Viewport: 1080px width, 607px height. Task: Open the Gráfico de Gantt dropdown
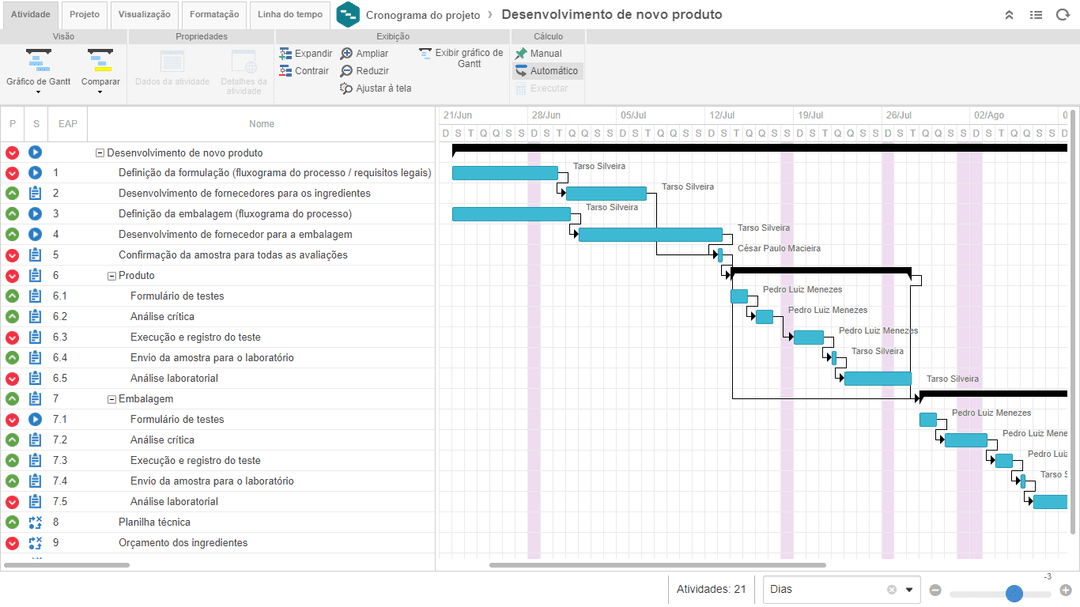pyautogui.click(x=38, y=92)
